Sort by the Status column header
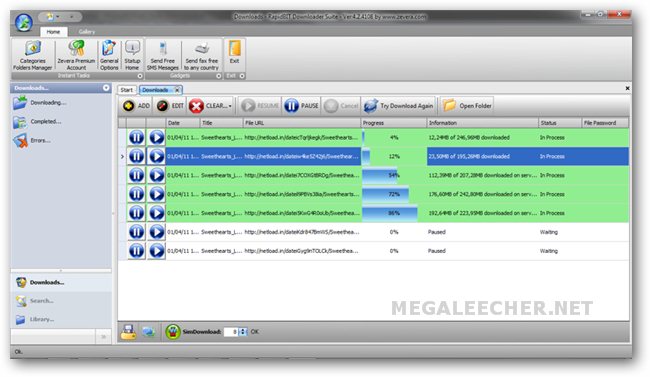Image resolution: width=650 pixels, height=377 pixels. 559,123
